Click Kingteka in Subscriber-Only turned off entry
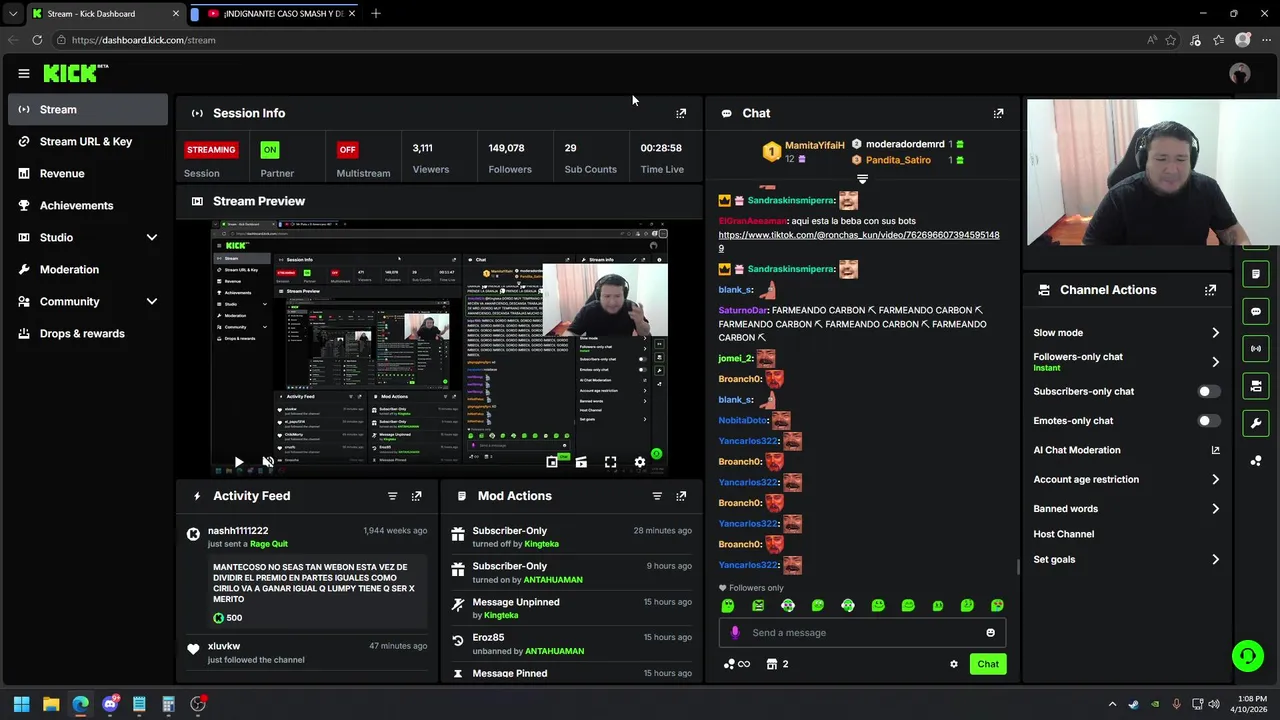Screen dimensions: 1280x720 541,544
